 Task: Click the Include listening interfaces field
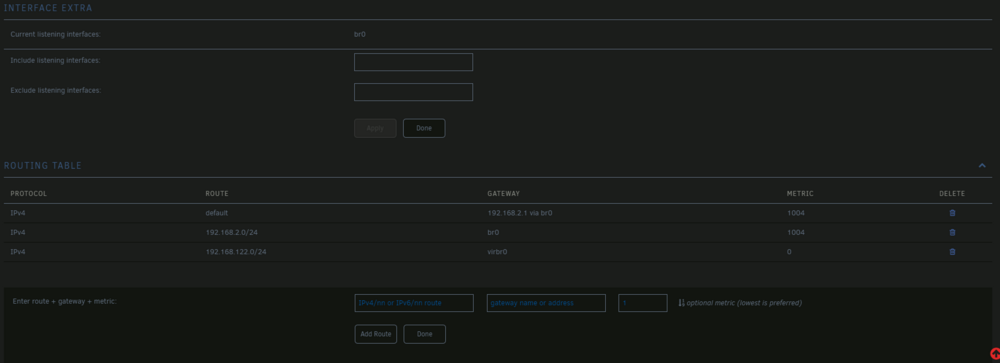(413, 62)
